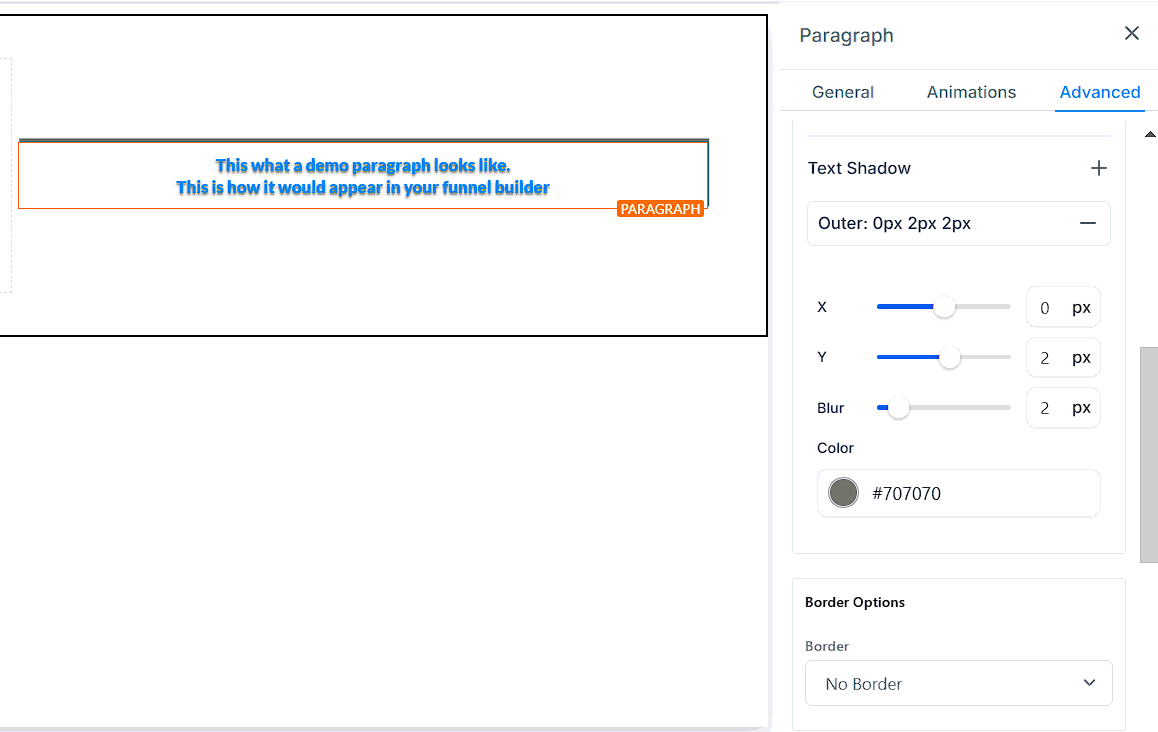Switch to the General tab
This screenshot has height=732, width=1158.
pos(842,92)
